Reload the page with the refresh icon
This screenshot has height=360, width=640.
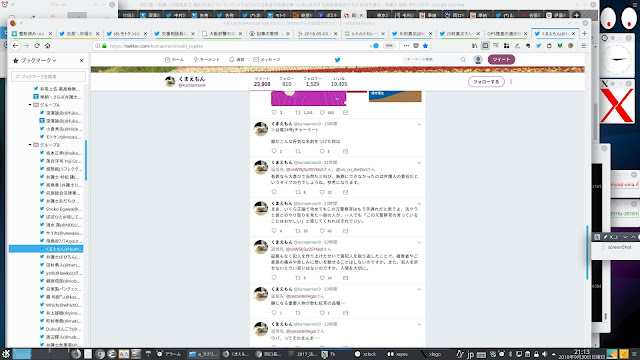coord(37,46)
